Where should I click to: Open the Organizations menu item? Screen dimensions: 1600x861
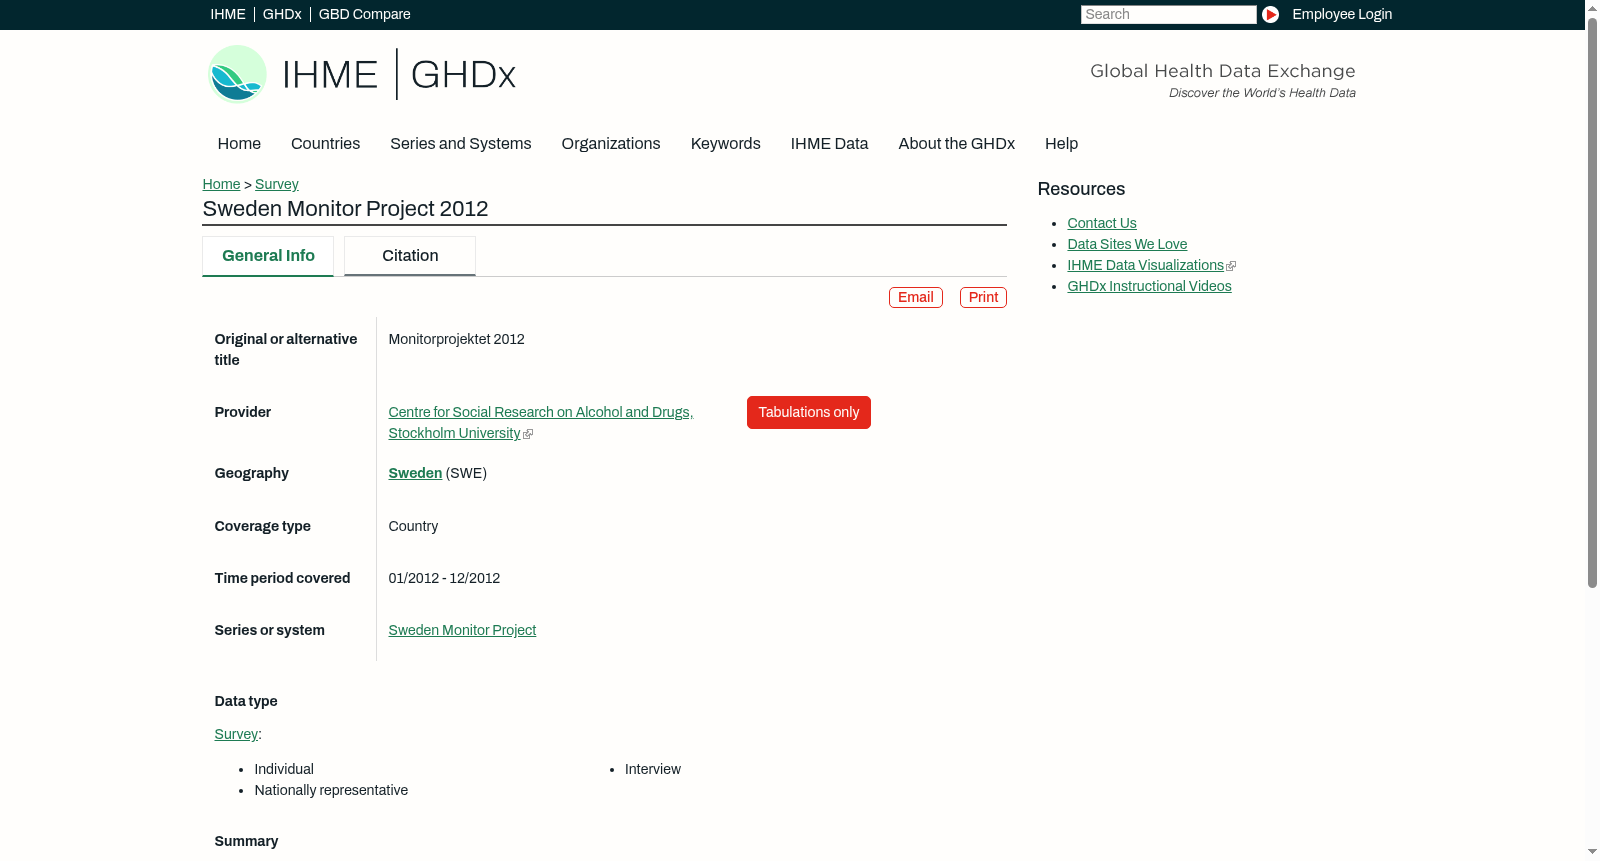tap(611, 143)
